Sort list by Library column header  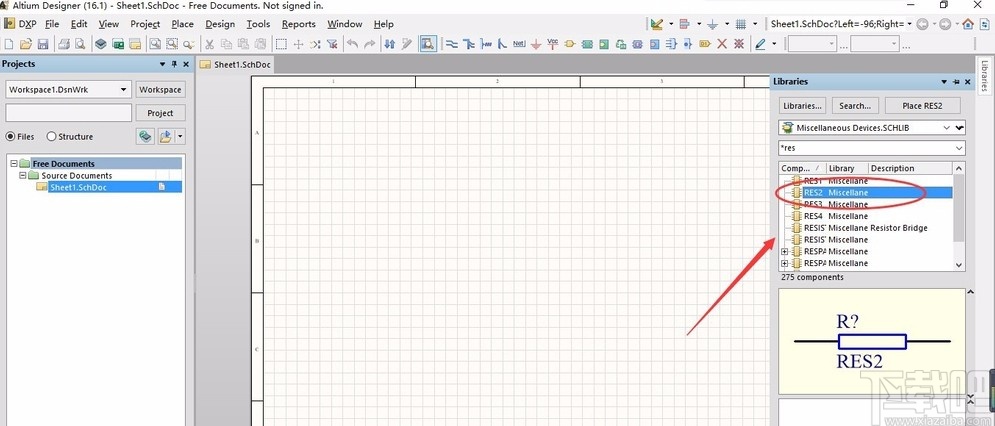847,168
